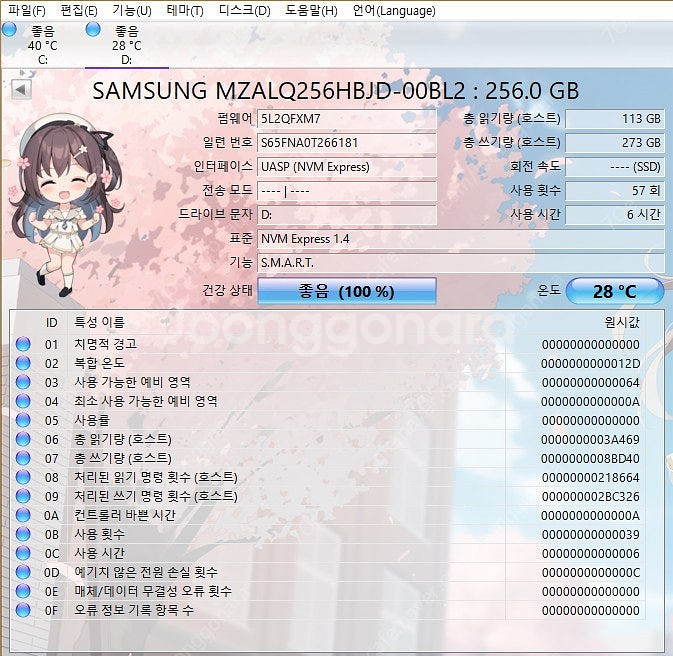Select the attribute row 복합 온도
The width and height of the screenshot is (673, 656).
(x=328, y=363)
